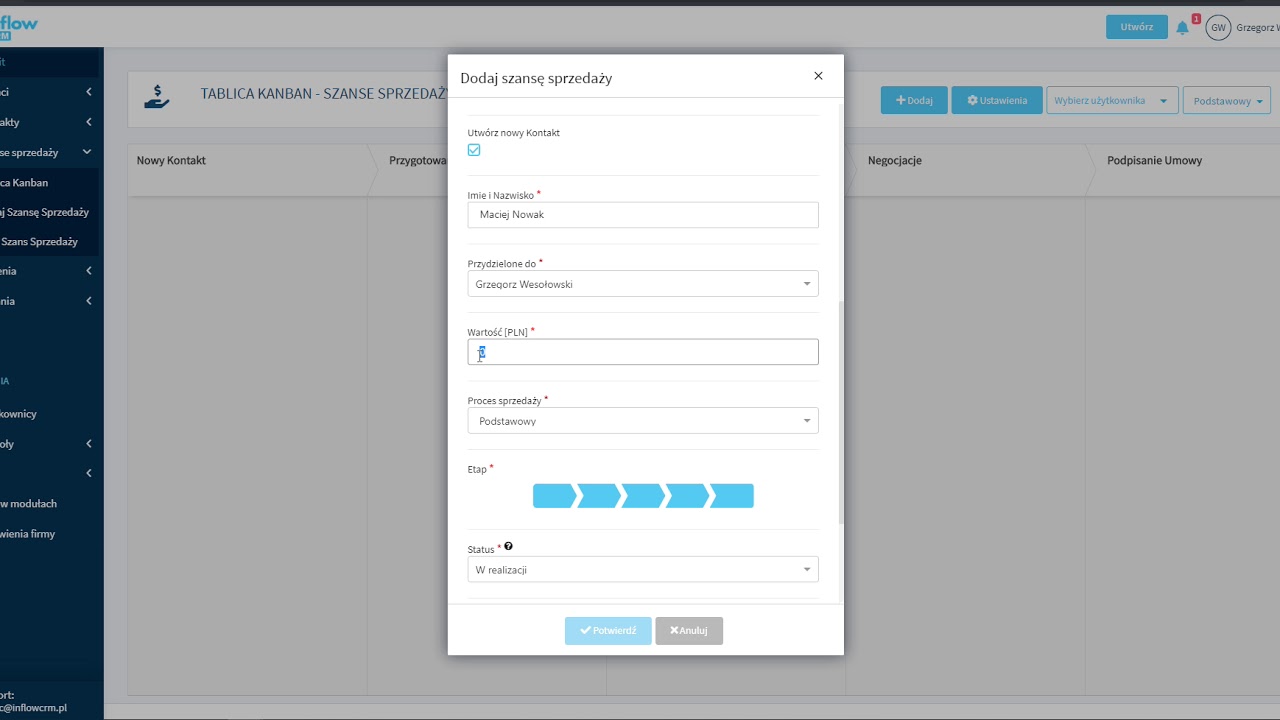Open Ustawienia settings button

click(997, 100)
